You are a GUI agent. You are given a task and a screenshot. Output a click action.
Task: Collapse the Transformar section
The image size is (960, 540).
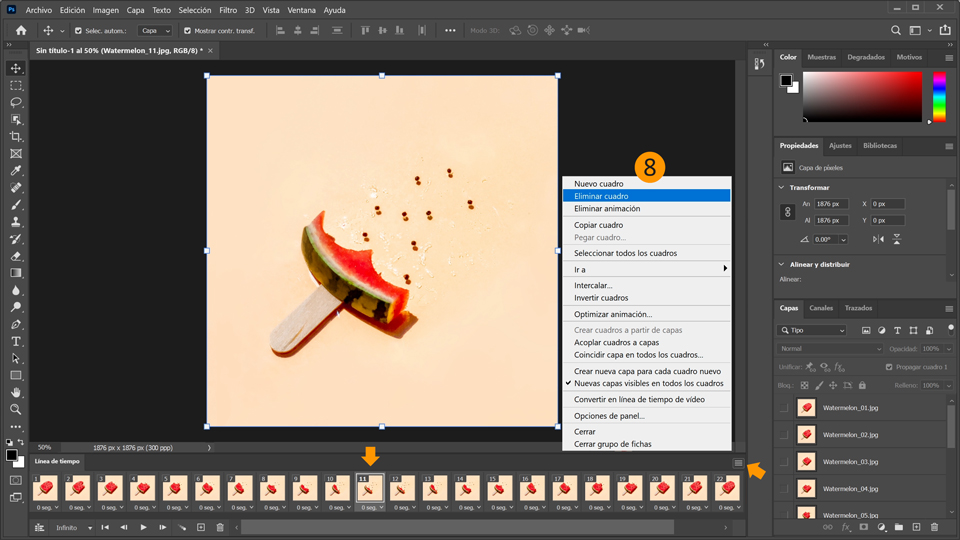click(782, 187)
